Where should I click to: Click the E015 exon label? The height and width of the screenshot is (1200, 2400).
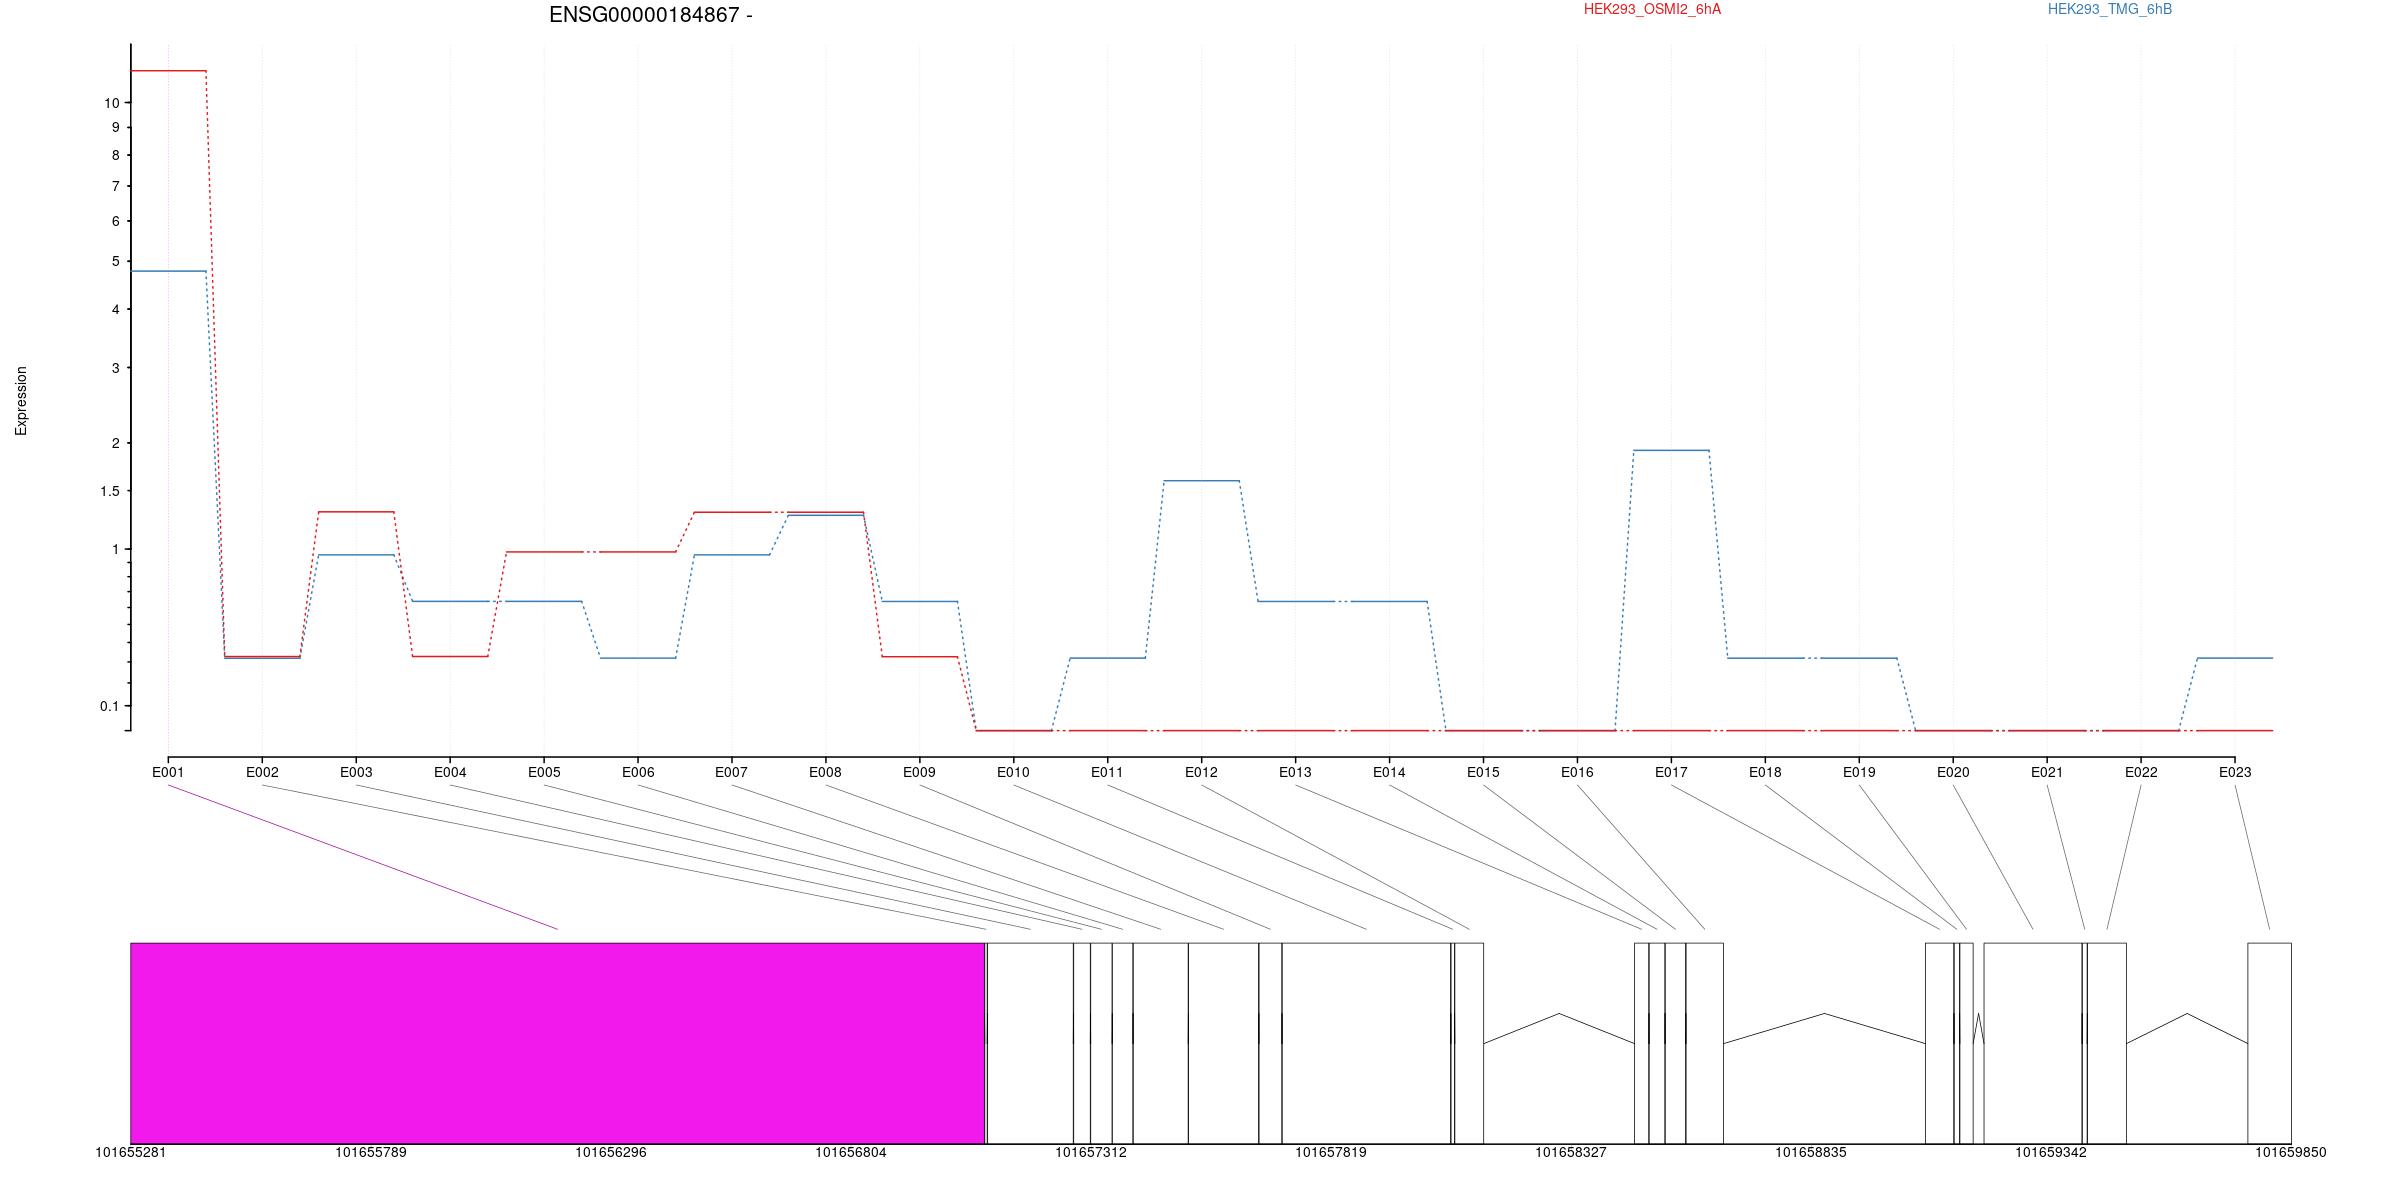click(x=1483, y=772)
